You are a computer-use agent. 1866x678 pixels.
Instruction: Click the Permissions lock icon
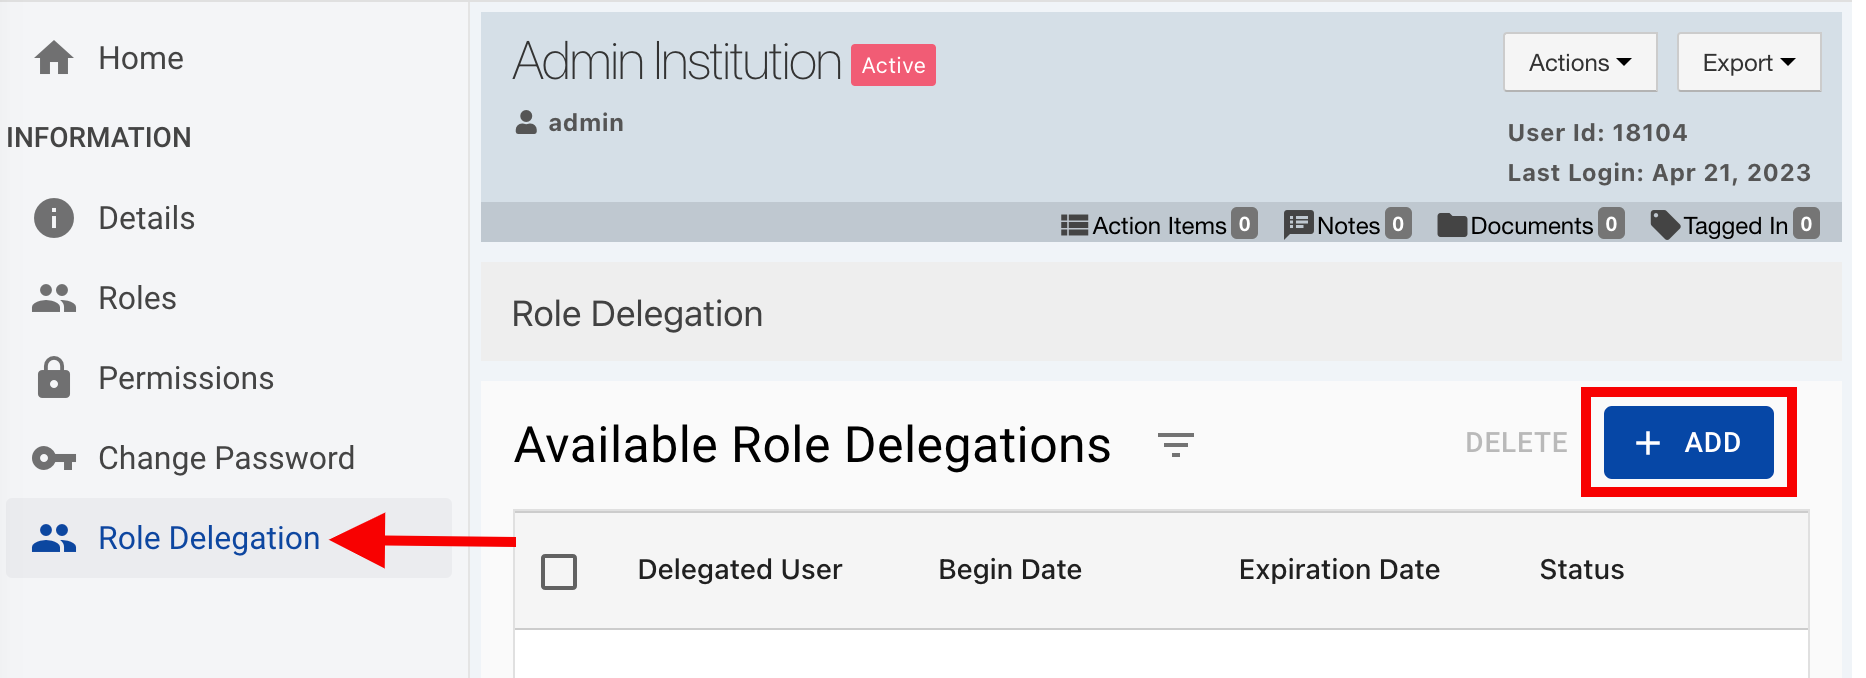click(x=54, y=378)
